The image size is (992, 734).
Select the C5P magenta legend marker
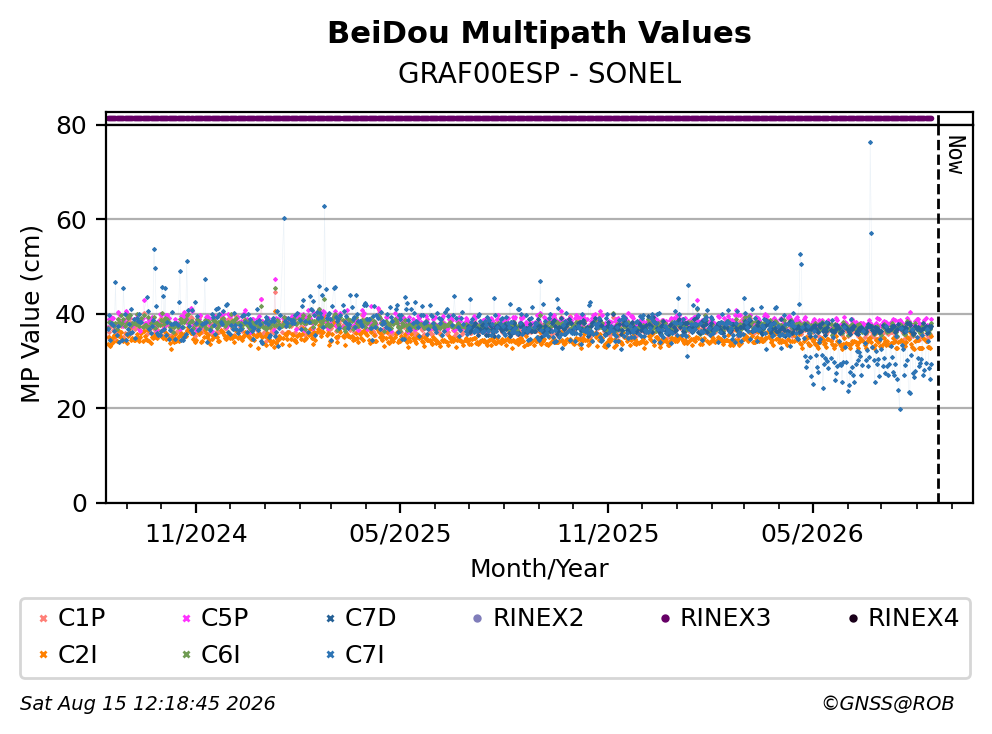(186, 618)
